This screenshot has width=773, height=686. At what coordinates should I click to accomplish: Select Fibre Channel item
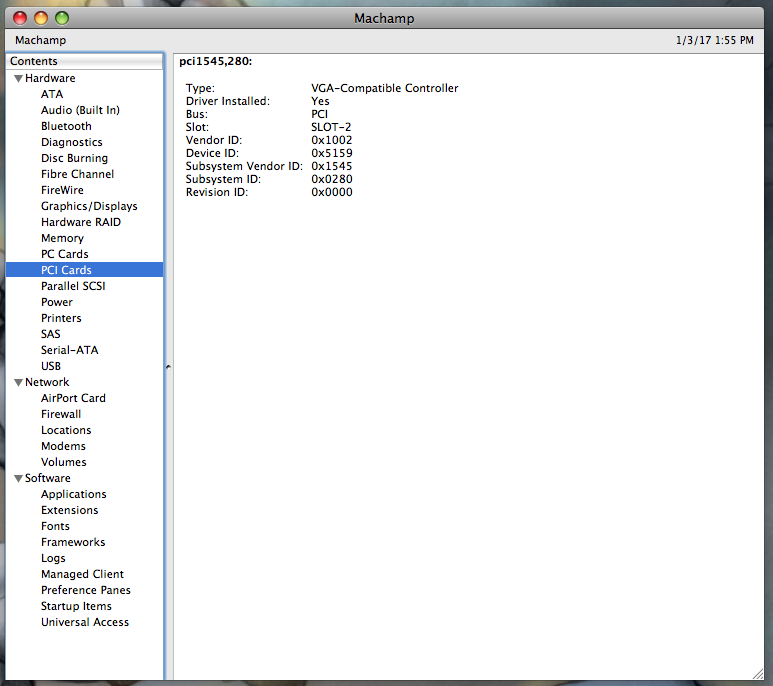[77, 174]
